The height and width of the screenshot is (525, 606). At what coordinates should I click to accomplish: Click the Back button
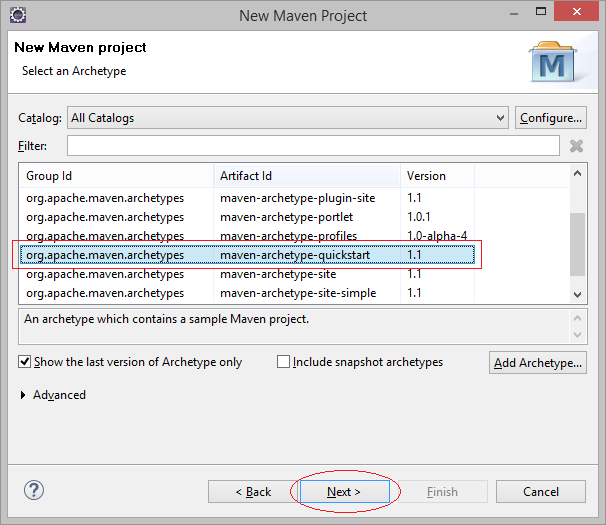(253, 492)
